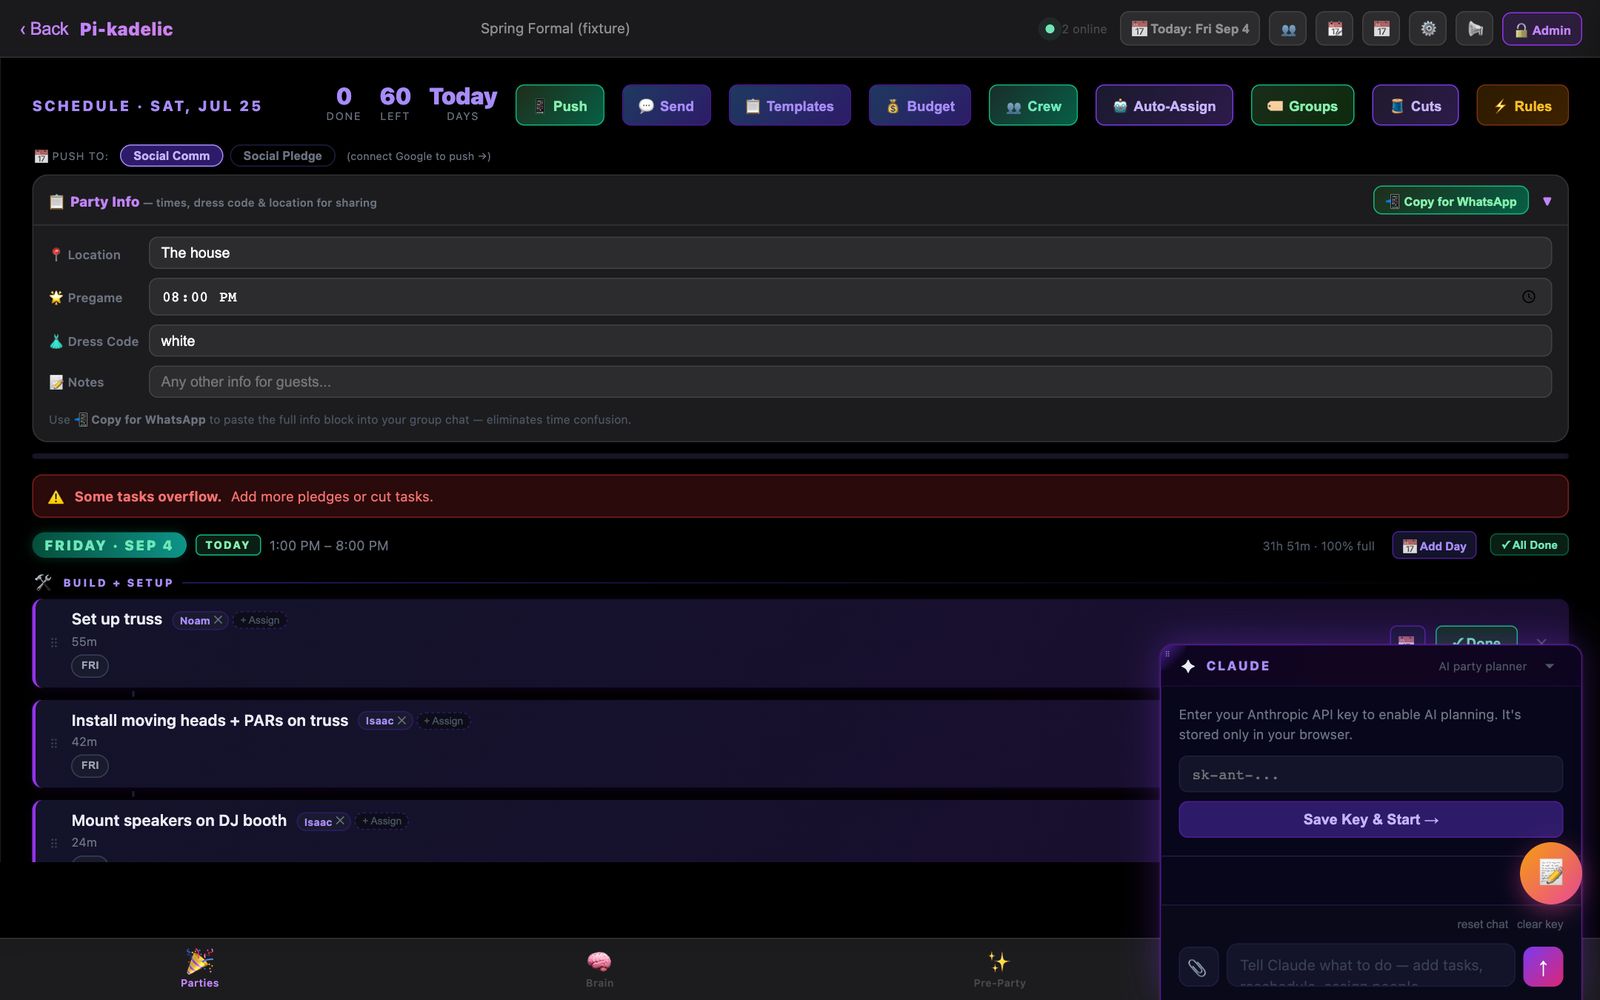The image size is (1600, 1000).
Task: Open Templates from the schedule toolbar
Action: click(x=789, y=105)
